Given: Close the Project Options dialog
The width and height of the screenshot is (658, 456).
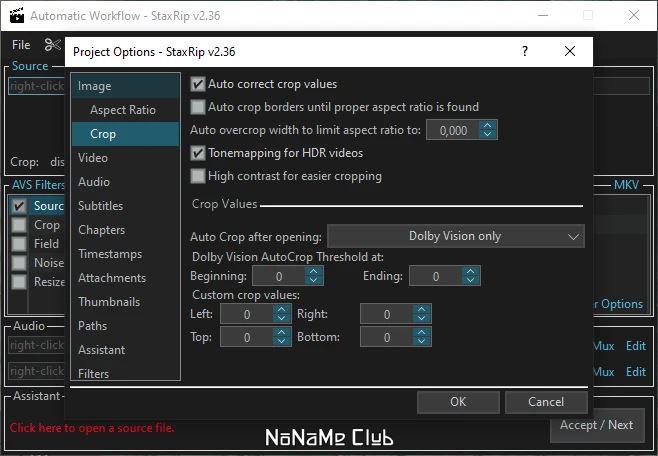Looking at the screenshot, I should pyautogui.click(x=569, y=51).
